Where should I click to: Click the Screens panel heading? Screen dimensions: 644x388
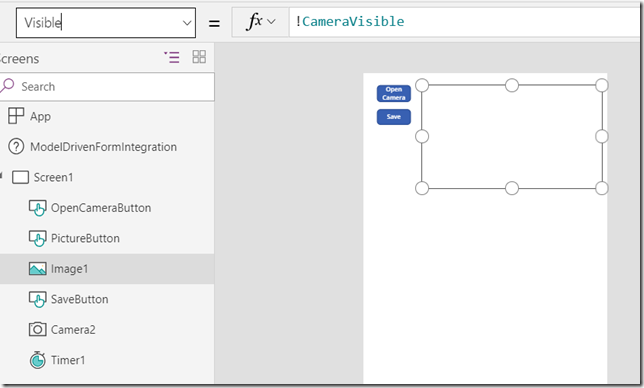tap(19, 59)
